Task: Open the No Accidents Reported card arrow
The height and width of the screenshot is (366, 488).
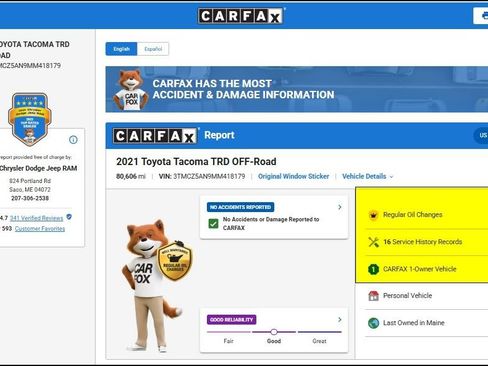Action: pyautogui.click(x=340, y=207)
